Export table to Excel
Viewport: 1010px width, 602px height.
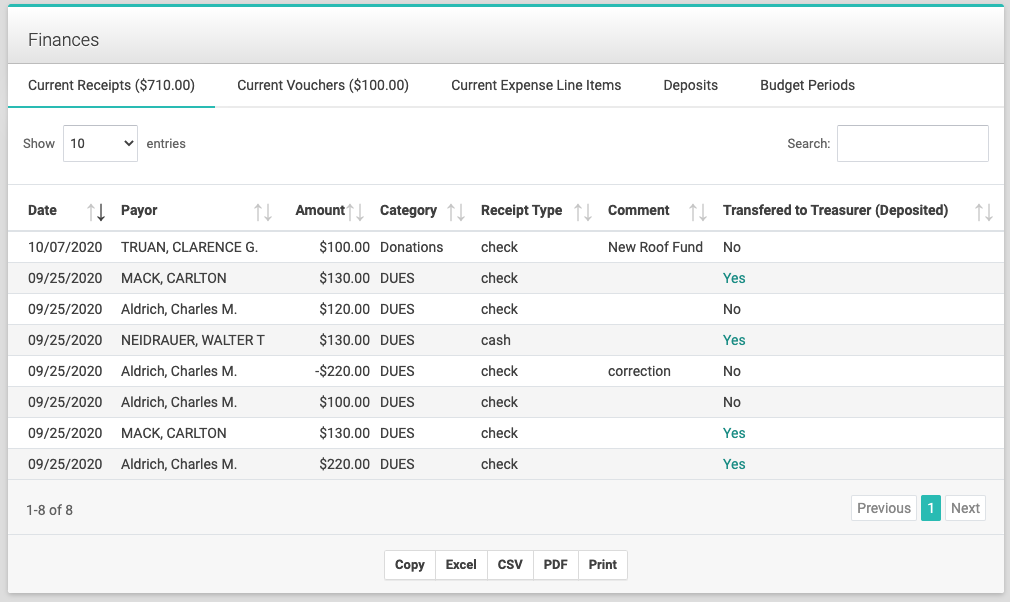point(461,565)
